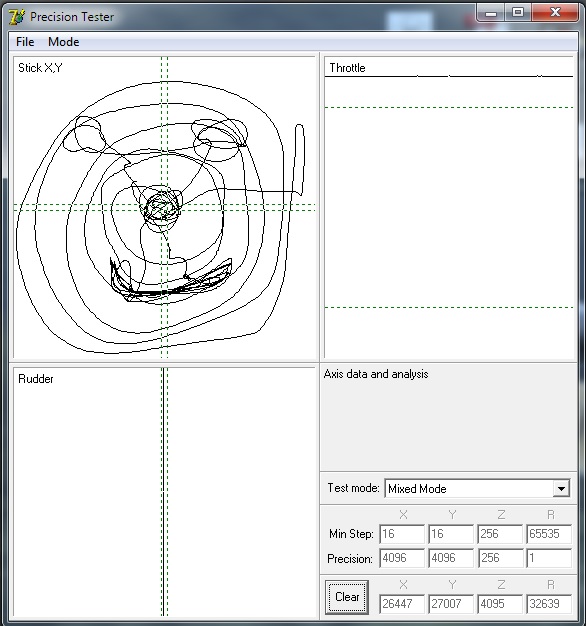The image size is (586, 626).
Task: Click inside the Stick X,Y plot
Action: (x=164, y=207)
